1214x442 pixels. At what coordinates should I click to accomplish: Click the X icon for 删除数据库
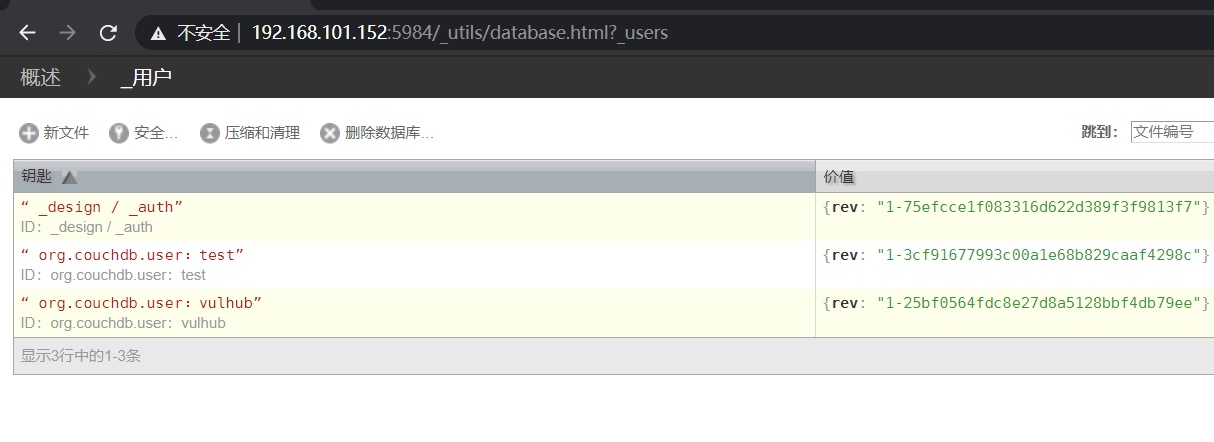pyautogui.click(x=329, y=133)
